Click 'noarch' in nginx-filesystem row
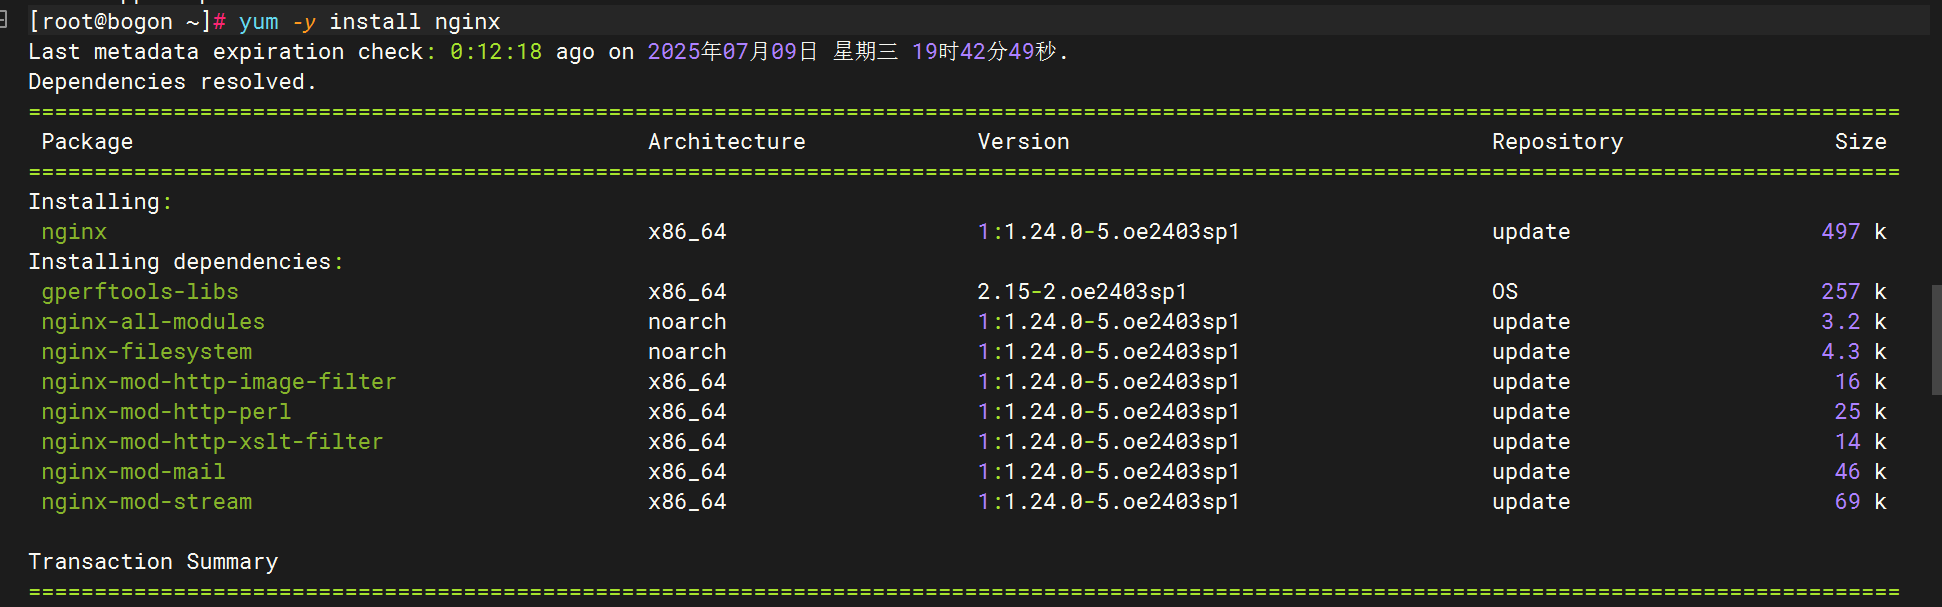 pyautogui.click(x=687, y=352)
